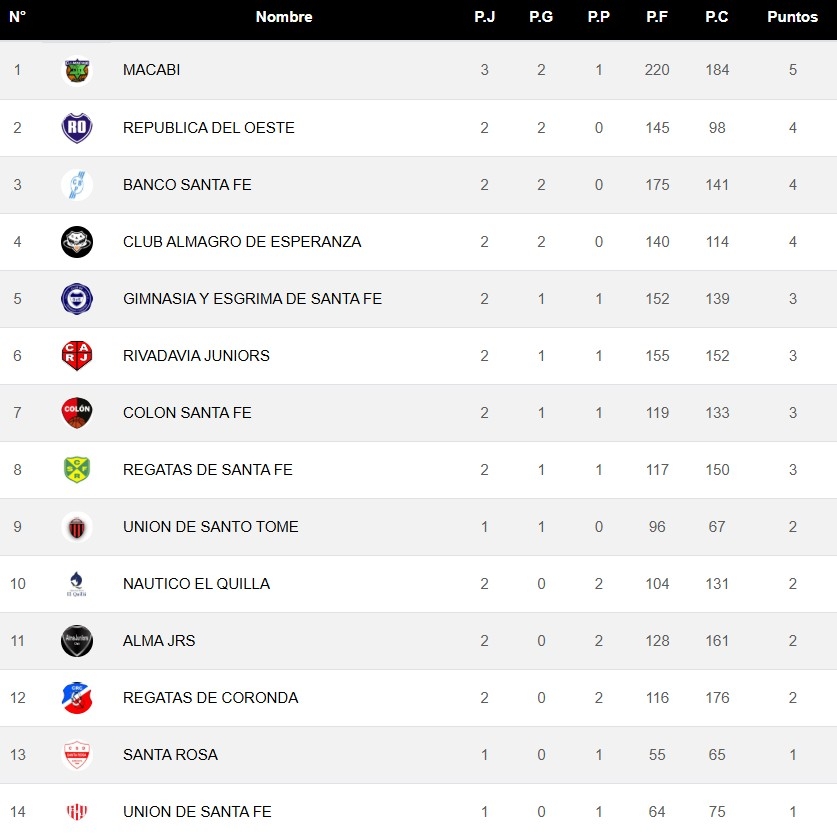Sort table by Puntos column header

[x=792, y=17]
